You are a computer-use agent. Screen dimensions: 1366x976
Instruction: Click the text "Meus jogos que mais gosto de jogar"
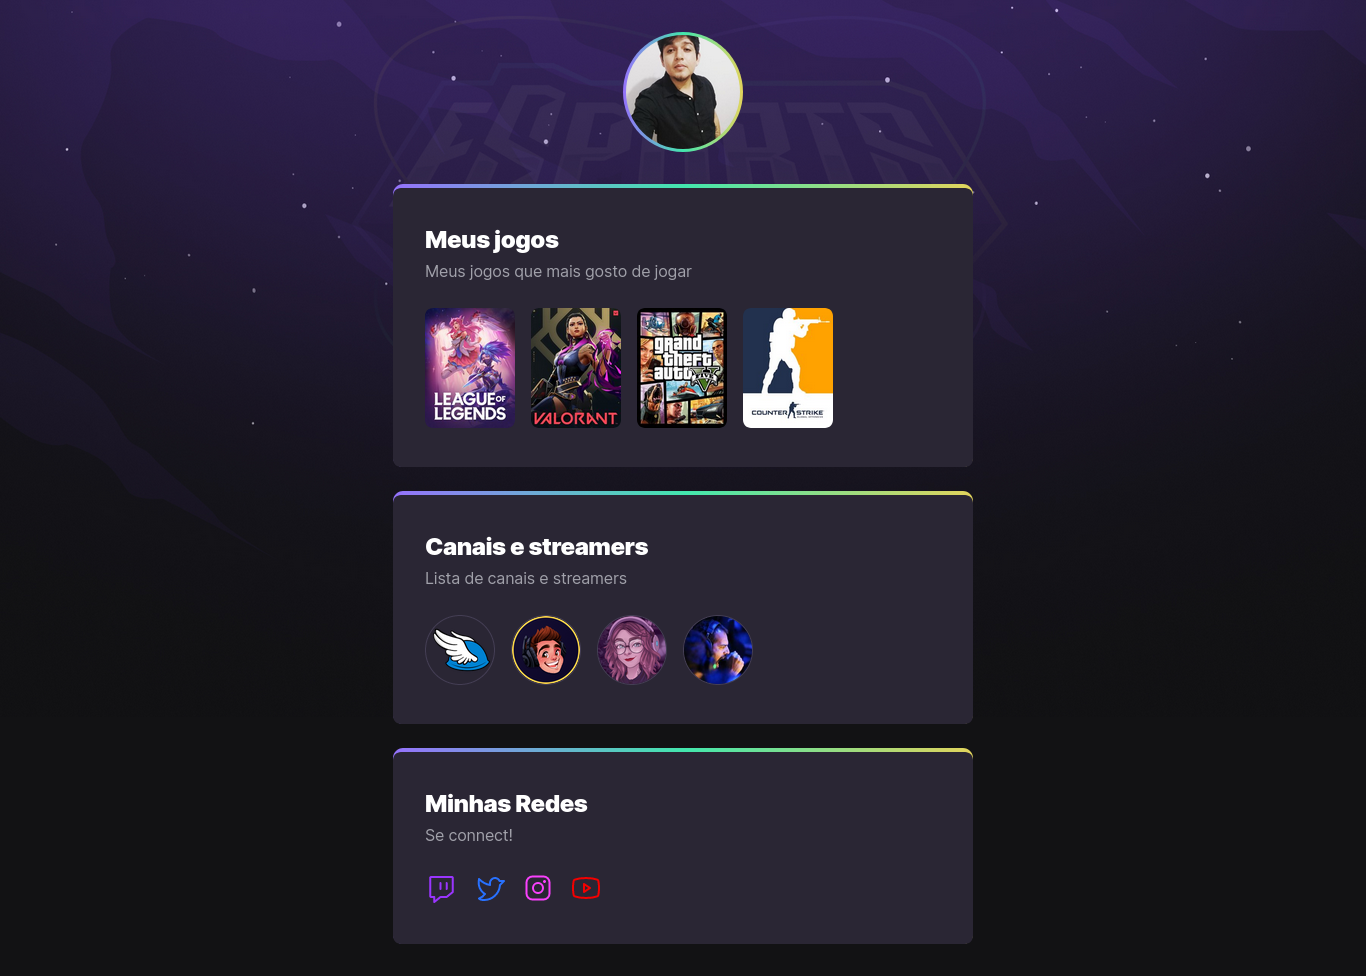click(558, 271)
